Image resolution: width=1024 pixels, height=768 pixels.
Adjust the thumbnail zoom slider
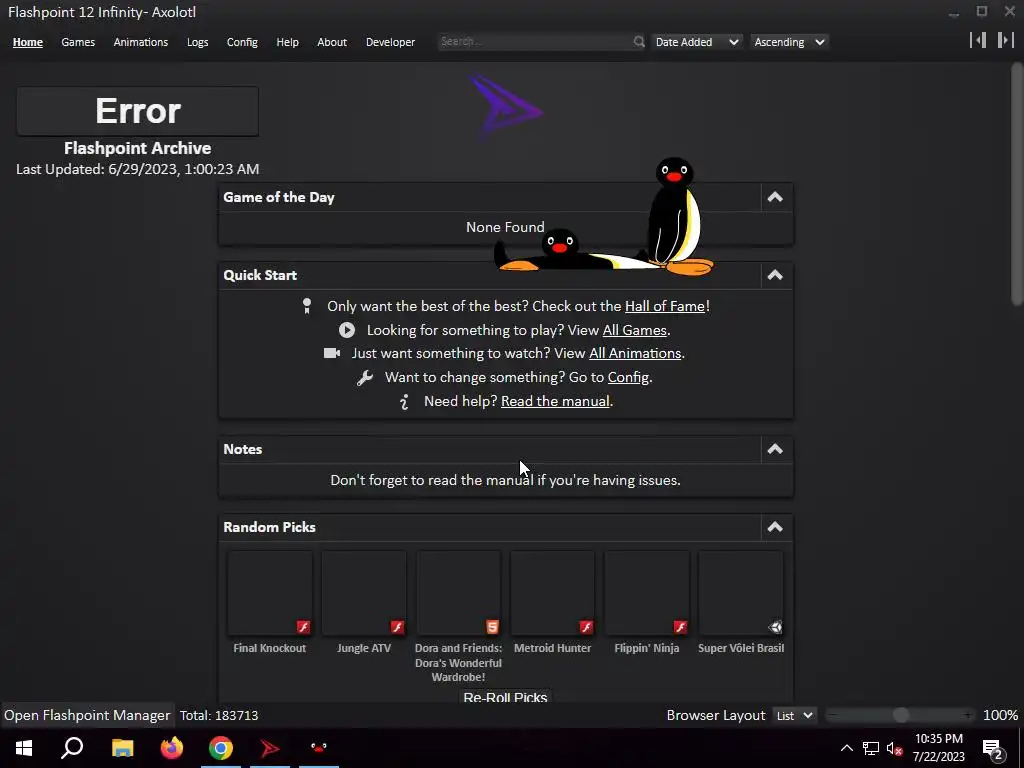point(901,716)
